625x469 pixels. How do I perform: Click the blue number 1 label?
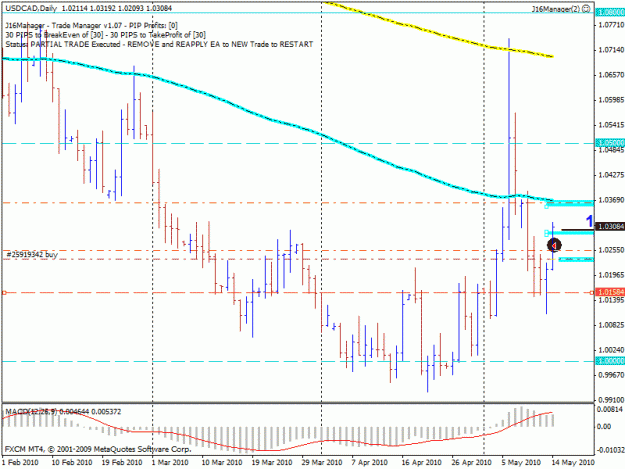point(589,221)
